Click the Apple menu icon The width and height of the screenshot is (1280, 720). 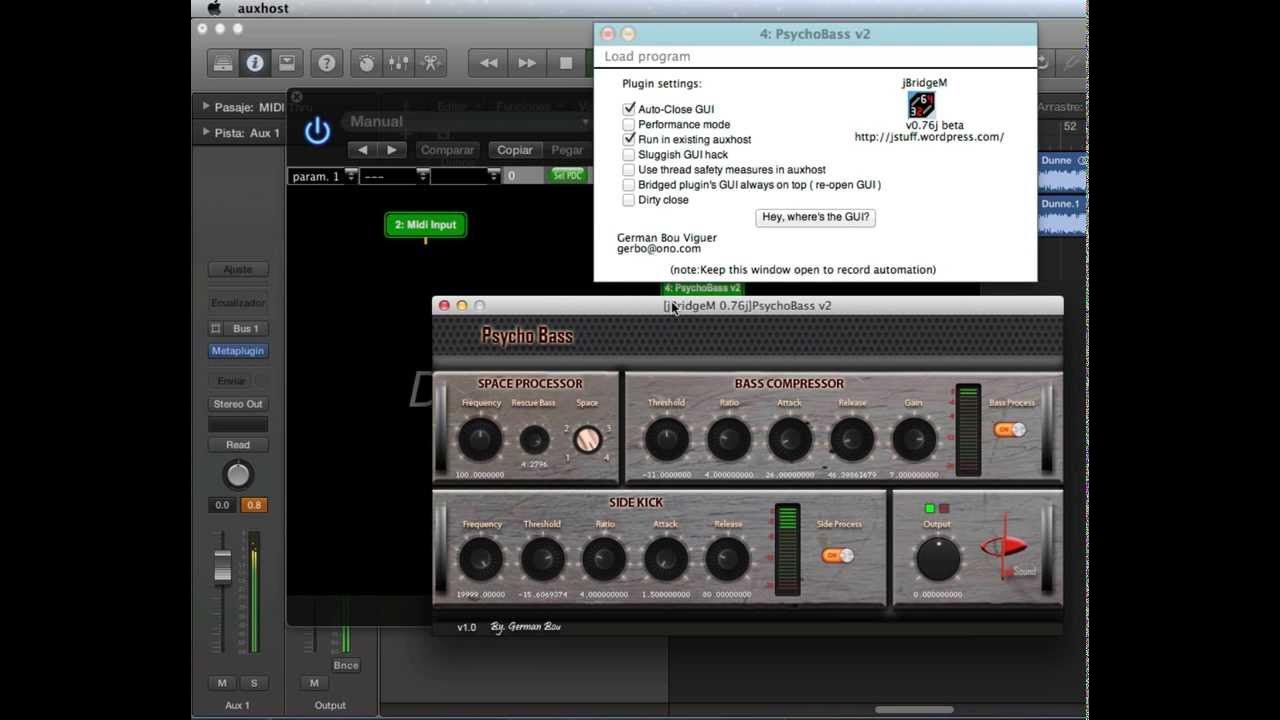tap(214, 8)
